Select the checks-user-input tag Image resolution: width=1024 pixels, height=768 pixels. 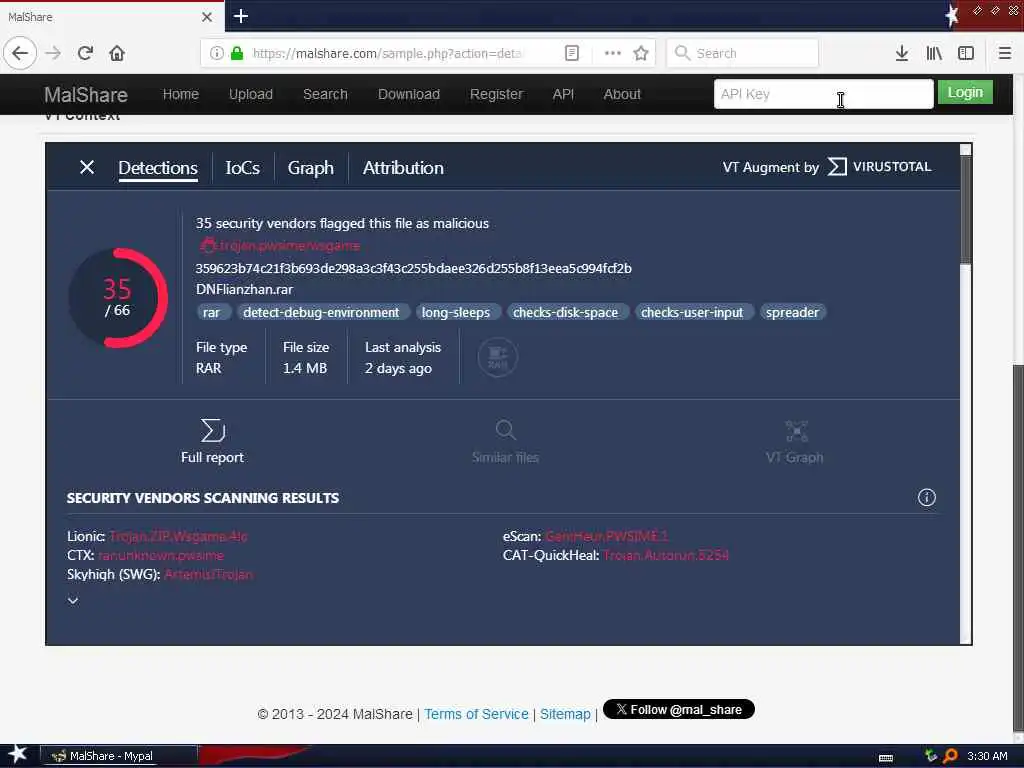point(692,312)
